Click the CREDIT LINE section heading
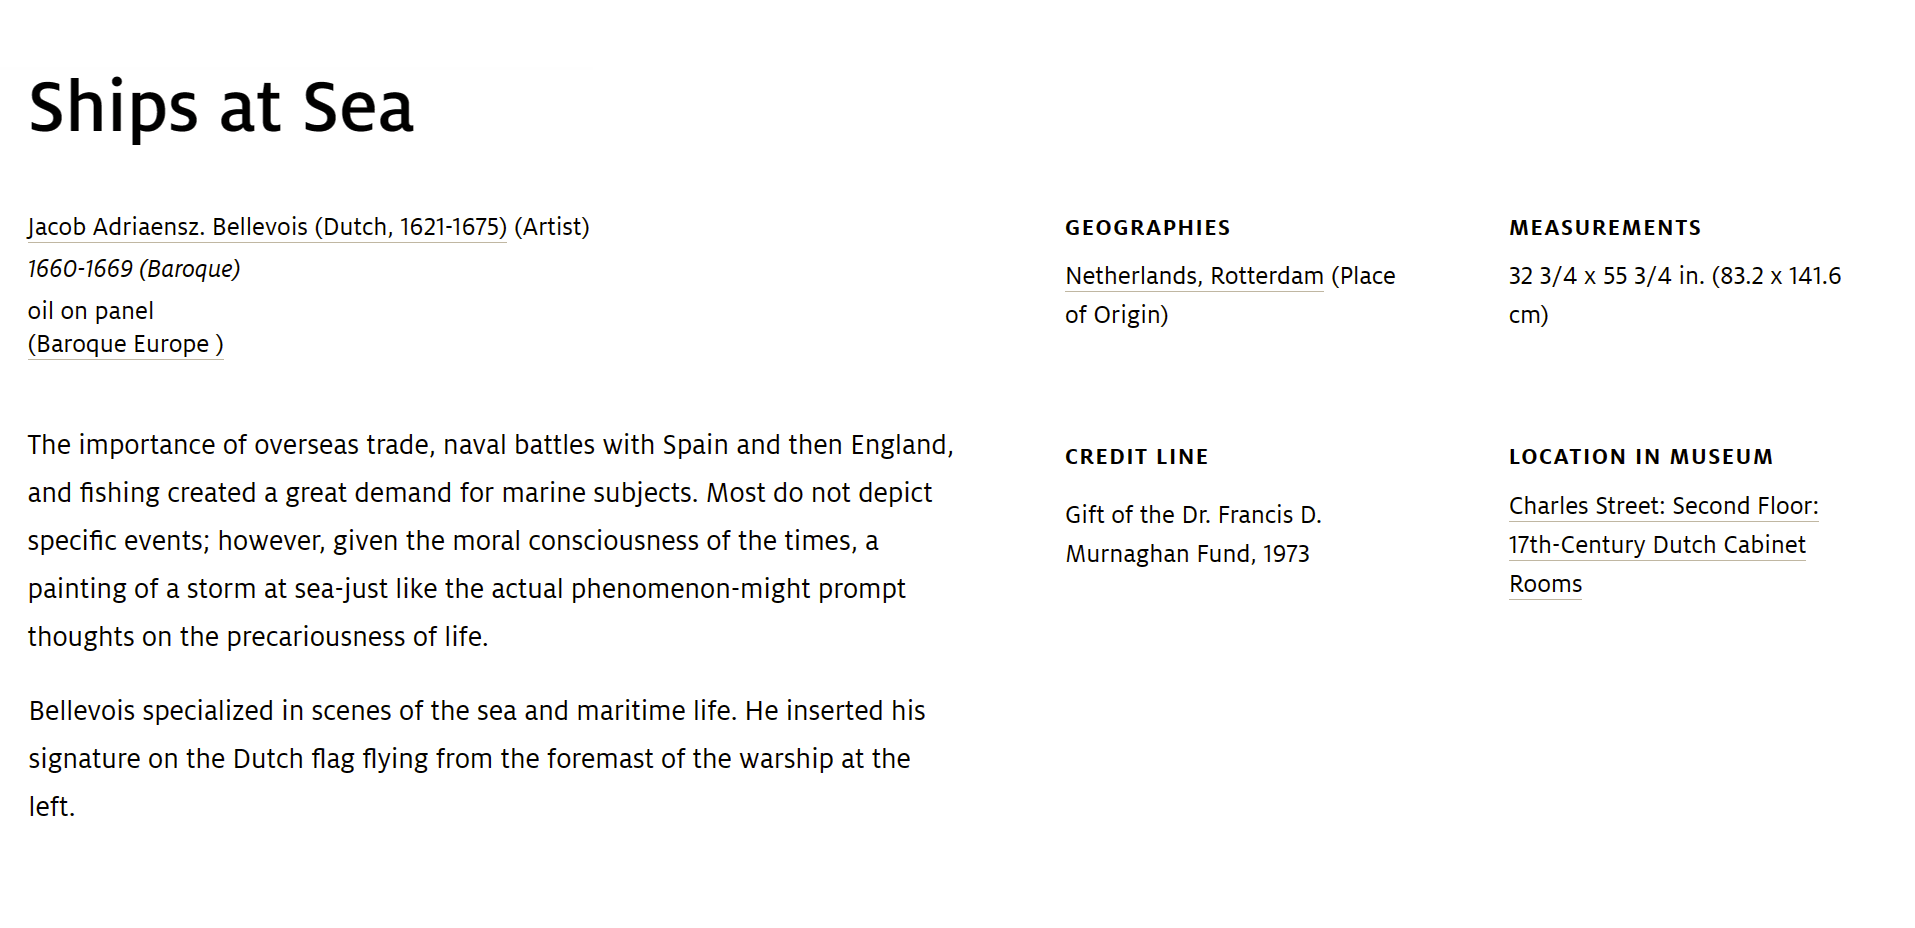The width and height of the screenshot is (1915, 928). pos(1137,457)
